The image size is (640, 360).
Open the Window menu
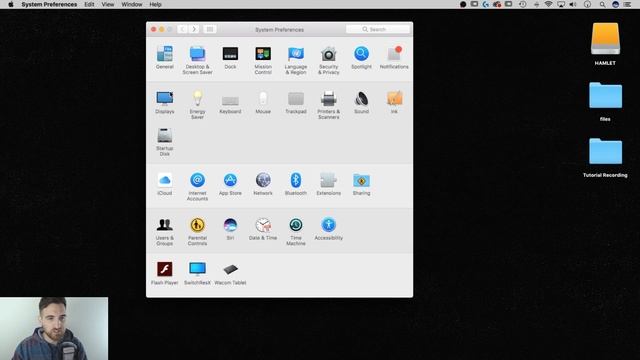pos(131,4)
